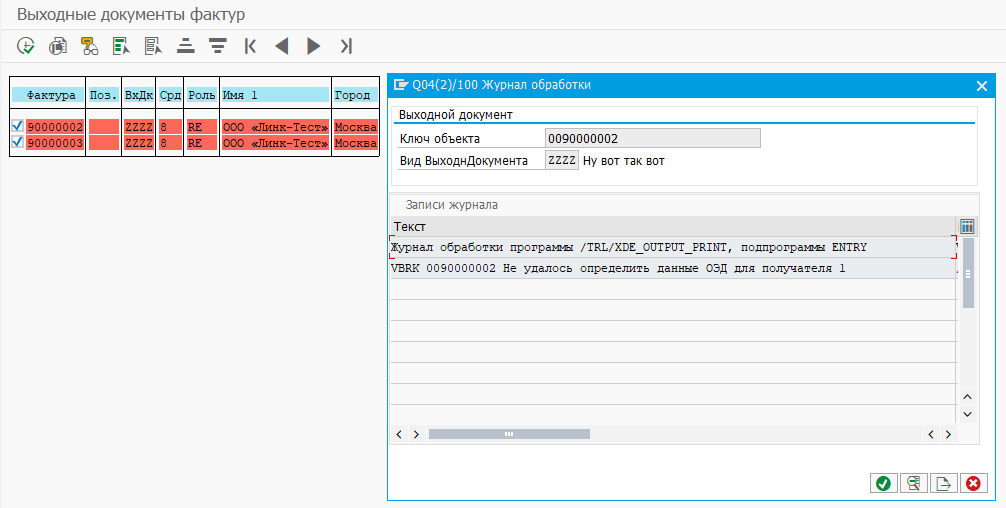Click the export document button in dialog
The width and height of the screenshot is (1006, 508).
click(x=942, y=483)
